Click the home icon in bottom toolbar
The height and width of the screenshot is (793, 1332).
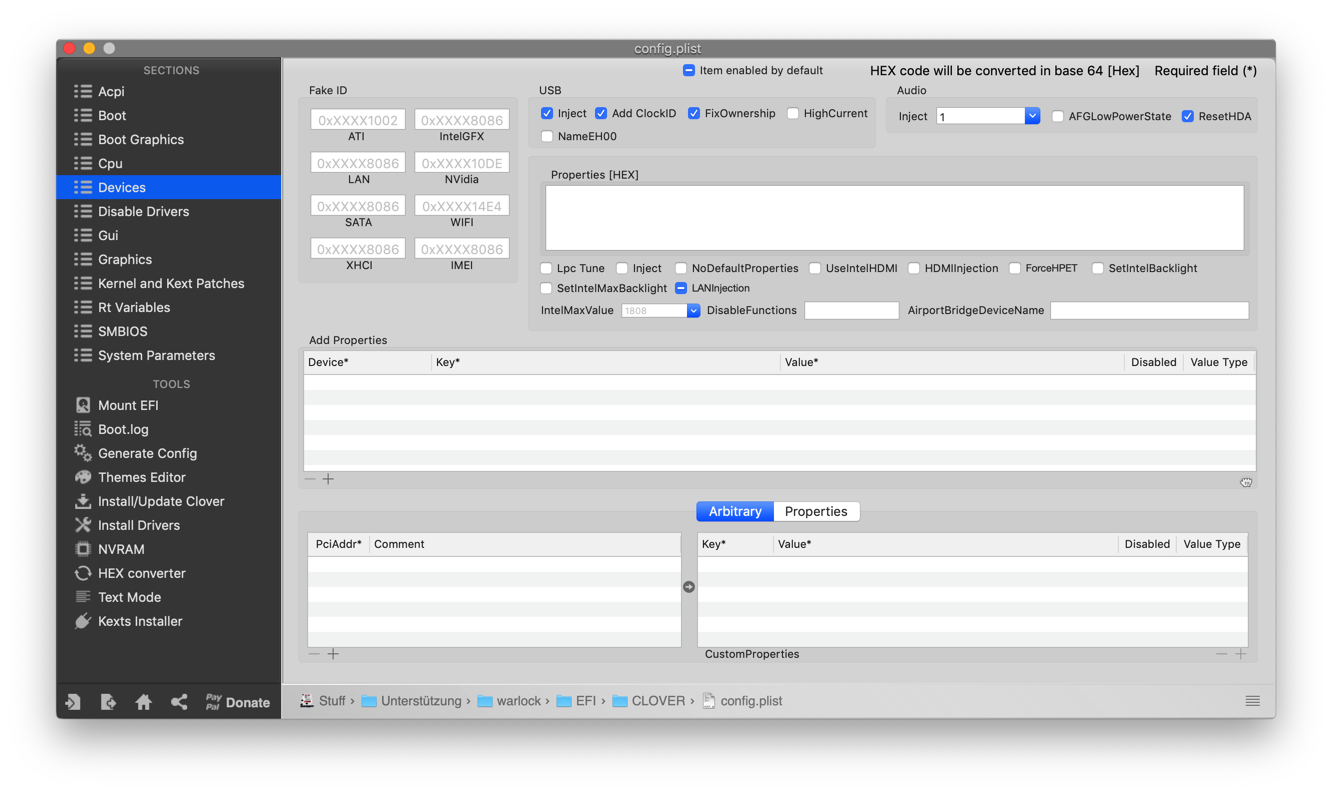[x=143, y=702]
